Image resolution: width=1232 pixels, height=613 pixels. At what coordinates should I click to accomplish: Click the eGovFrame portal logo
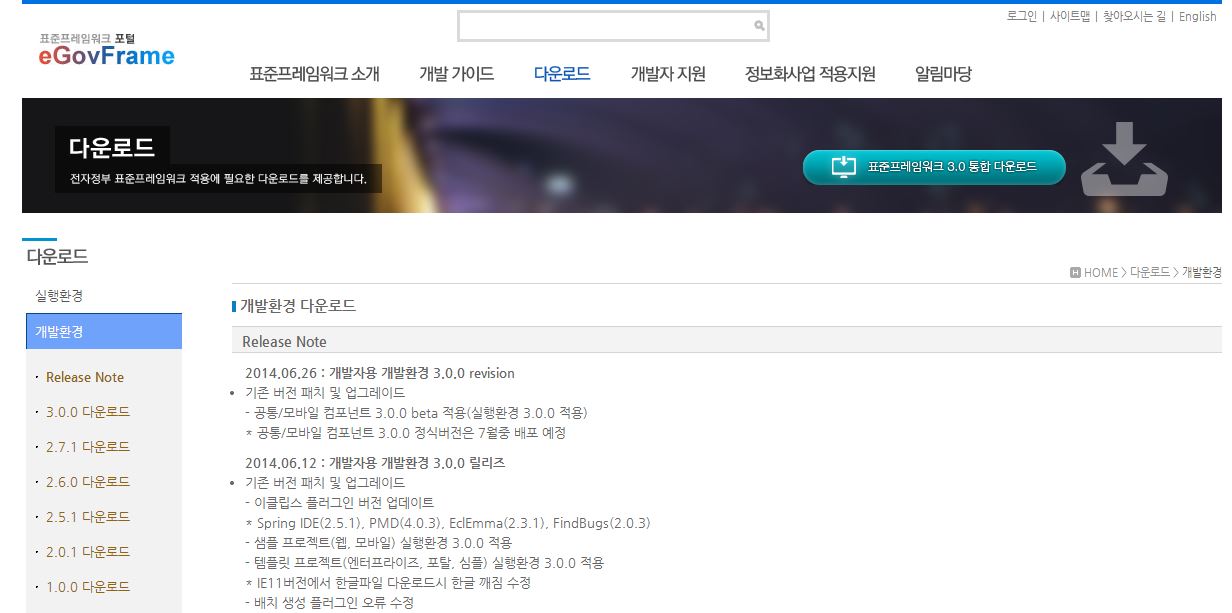tap(106, 51)
